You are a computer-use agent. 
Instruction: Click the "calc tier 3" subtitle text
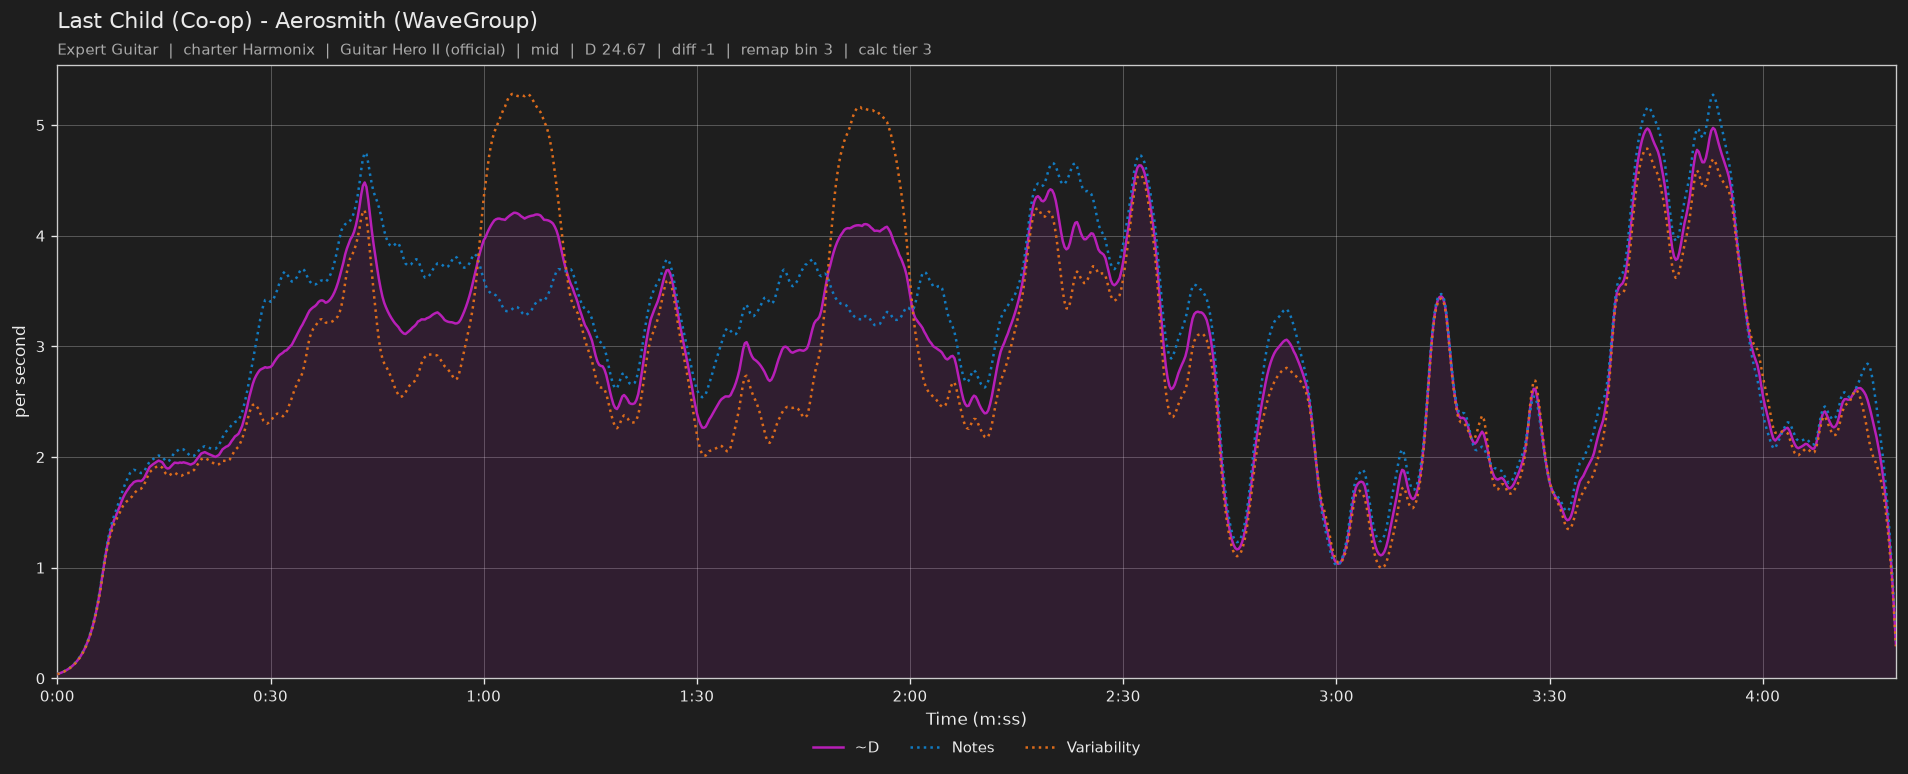(x=895, y=50)
